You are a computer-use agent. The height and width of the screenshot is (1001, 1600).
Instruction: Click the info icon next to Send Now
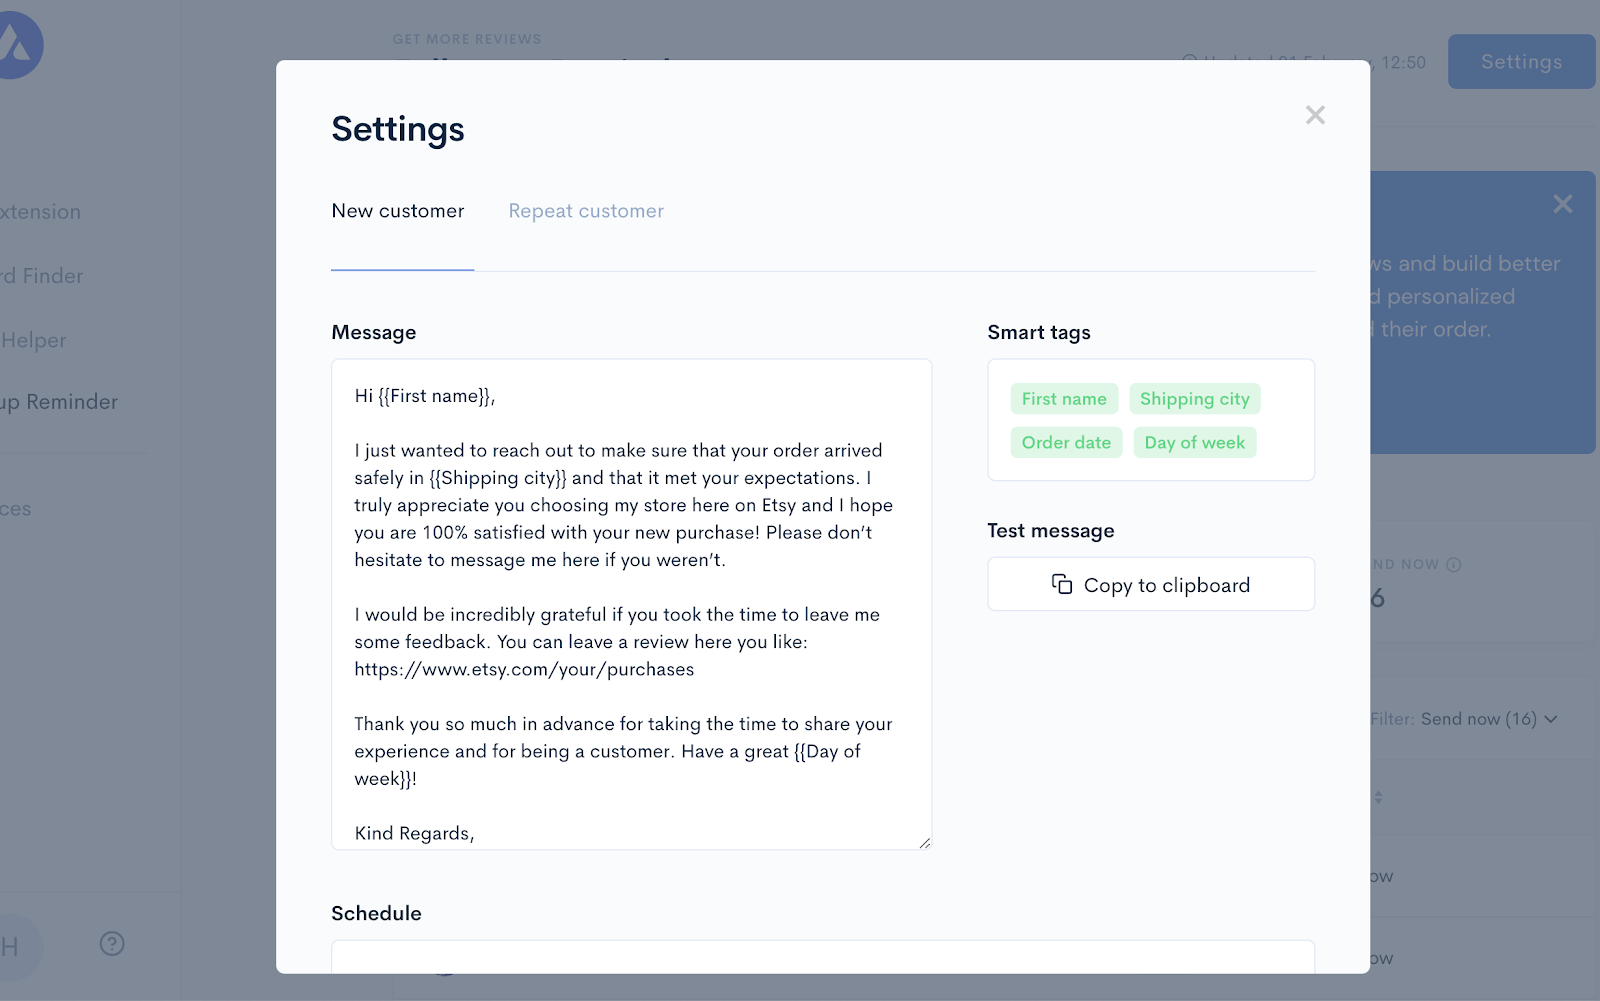[1454, 565]
